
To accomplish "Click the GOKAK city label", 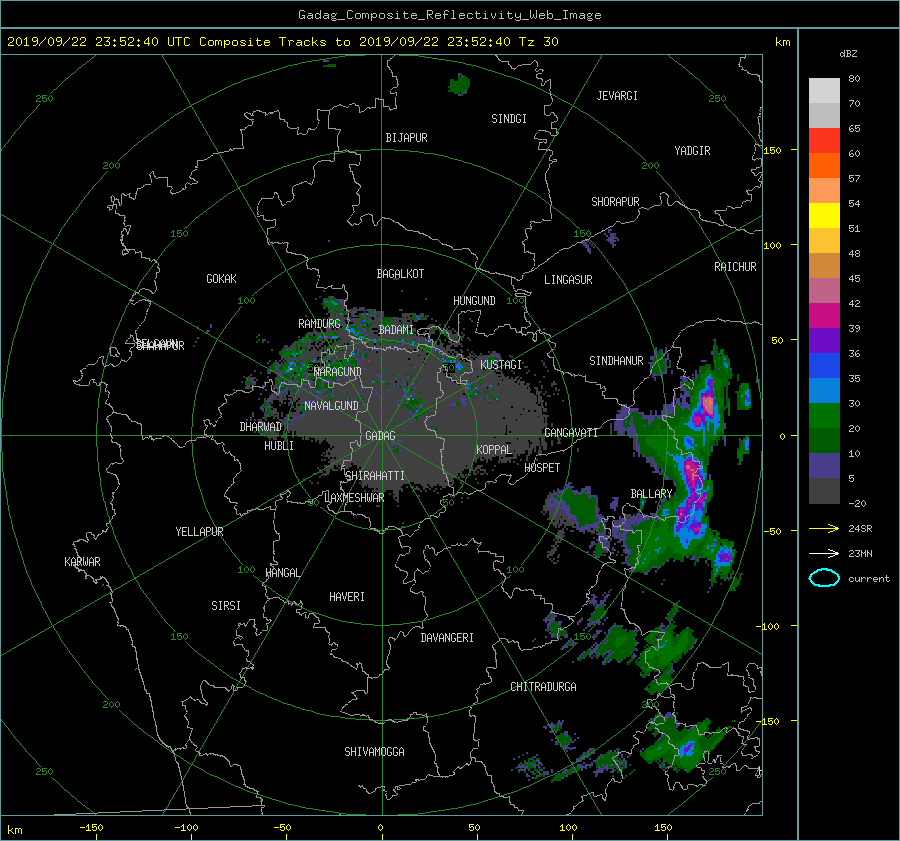I will click(x=222, y=278).
